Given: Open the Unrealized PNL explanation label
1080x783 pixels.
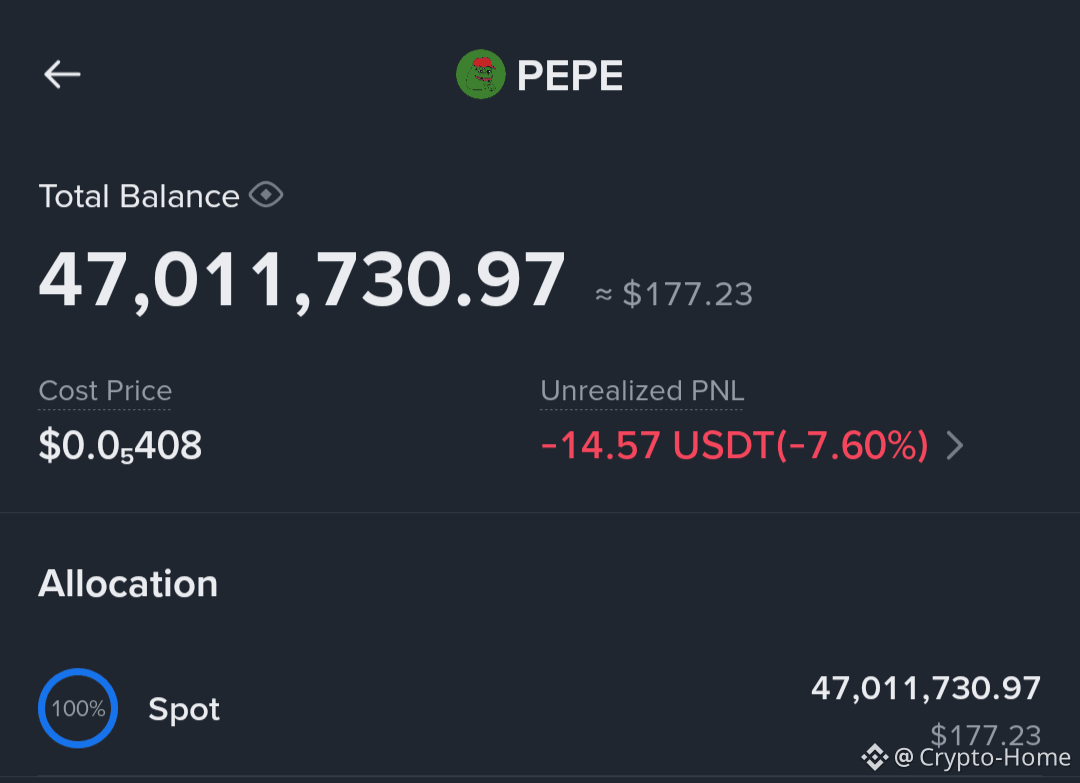Looking at the screenshot, I should coord(642,391).
